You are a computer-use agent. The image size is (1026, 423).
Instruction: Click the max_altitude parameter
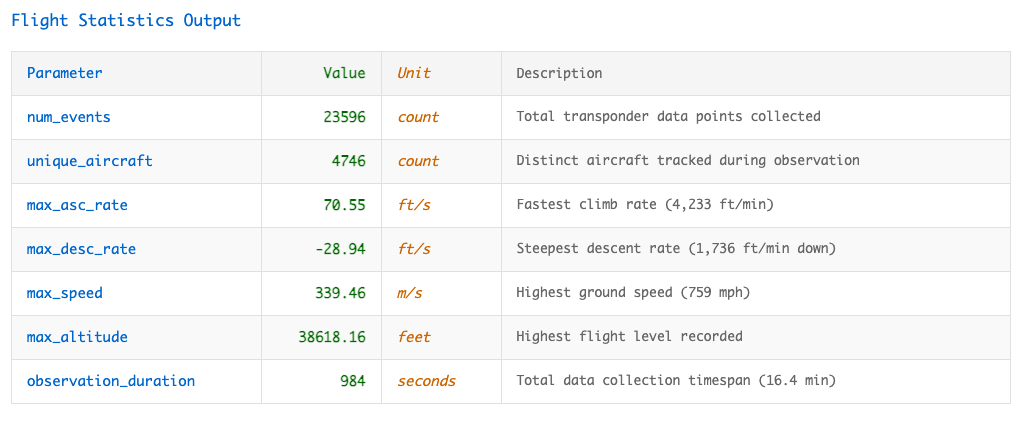[x=77, y=337]
